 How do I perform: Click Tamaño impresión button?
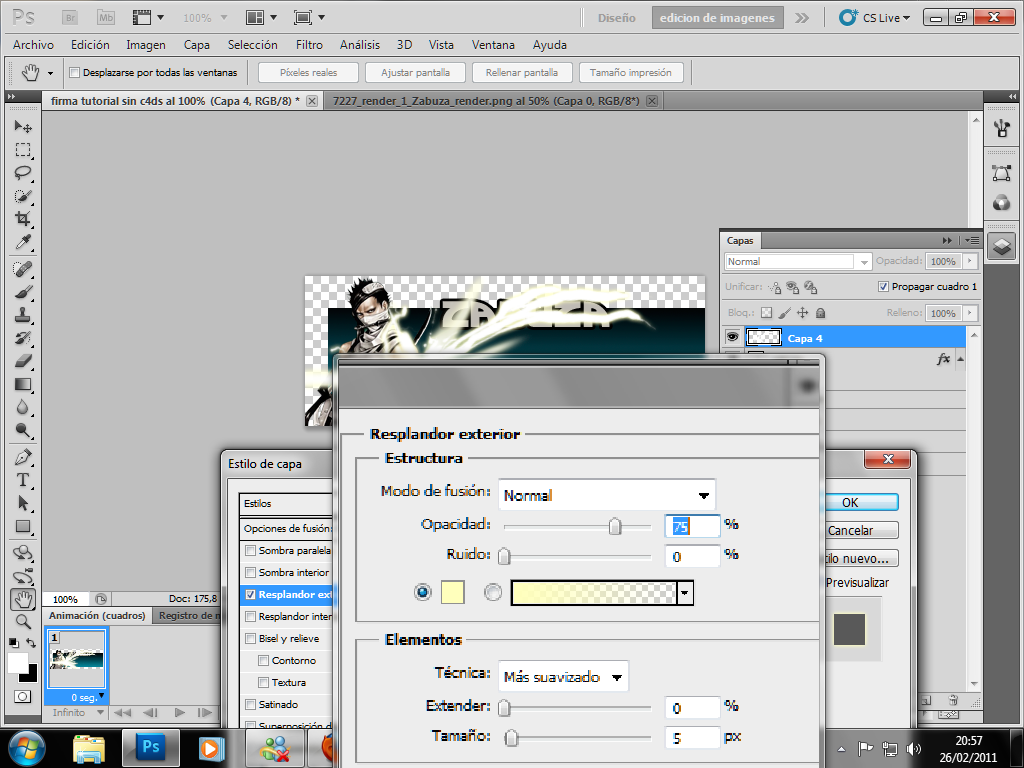pyautogui.click(x=631, y=72)
